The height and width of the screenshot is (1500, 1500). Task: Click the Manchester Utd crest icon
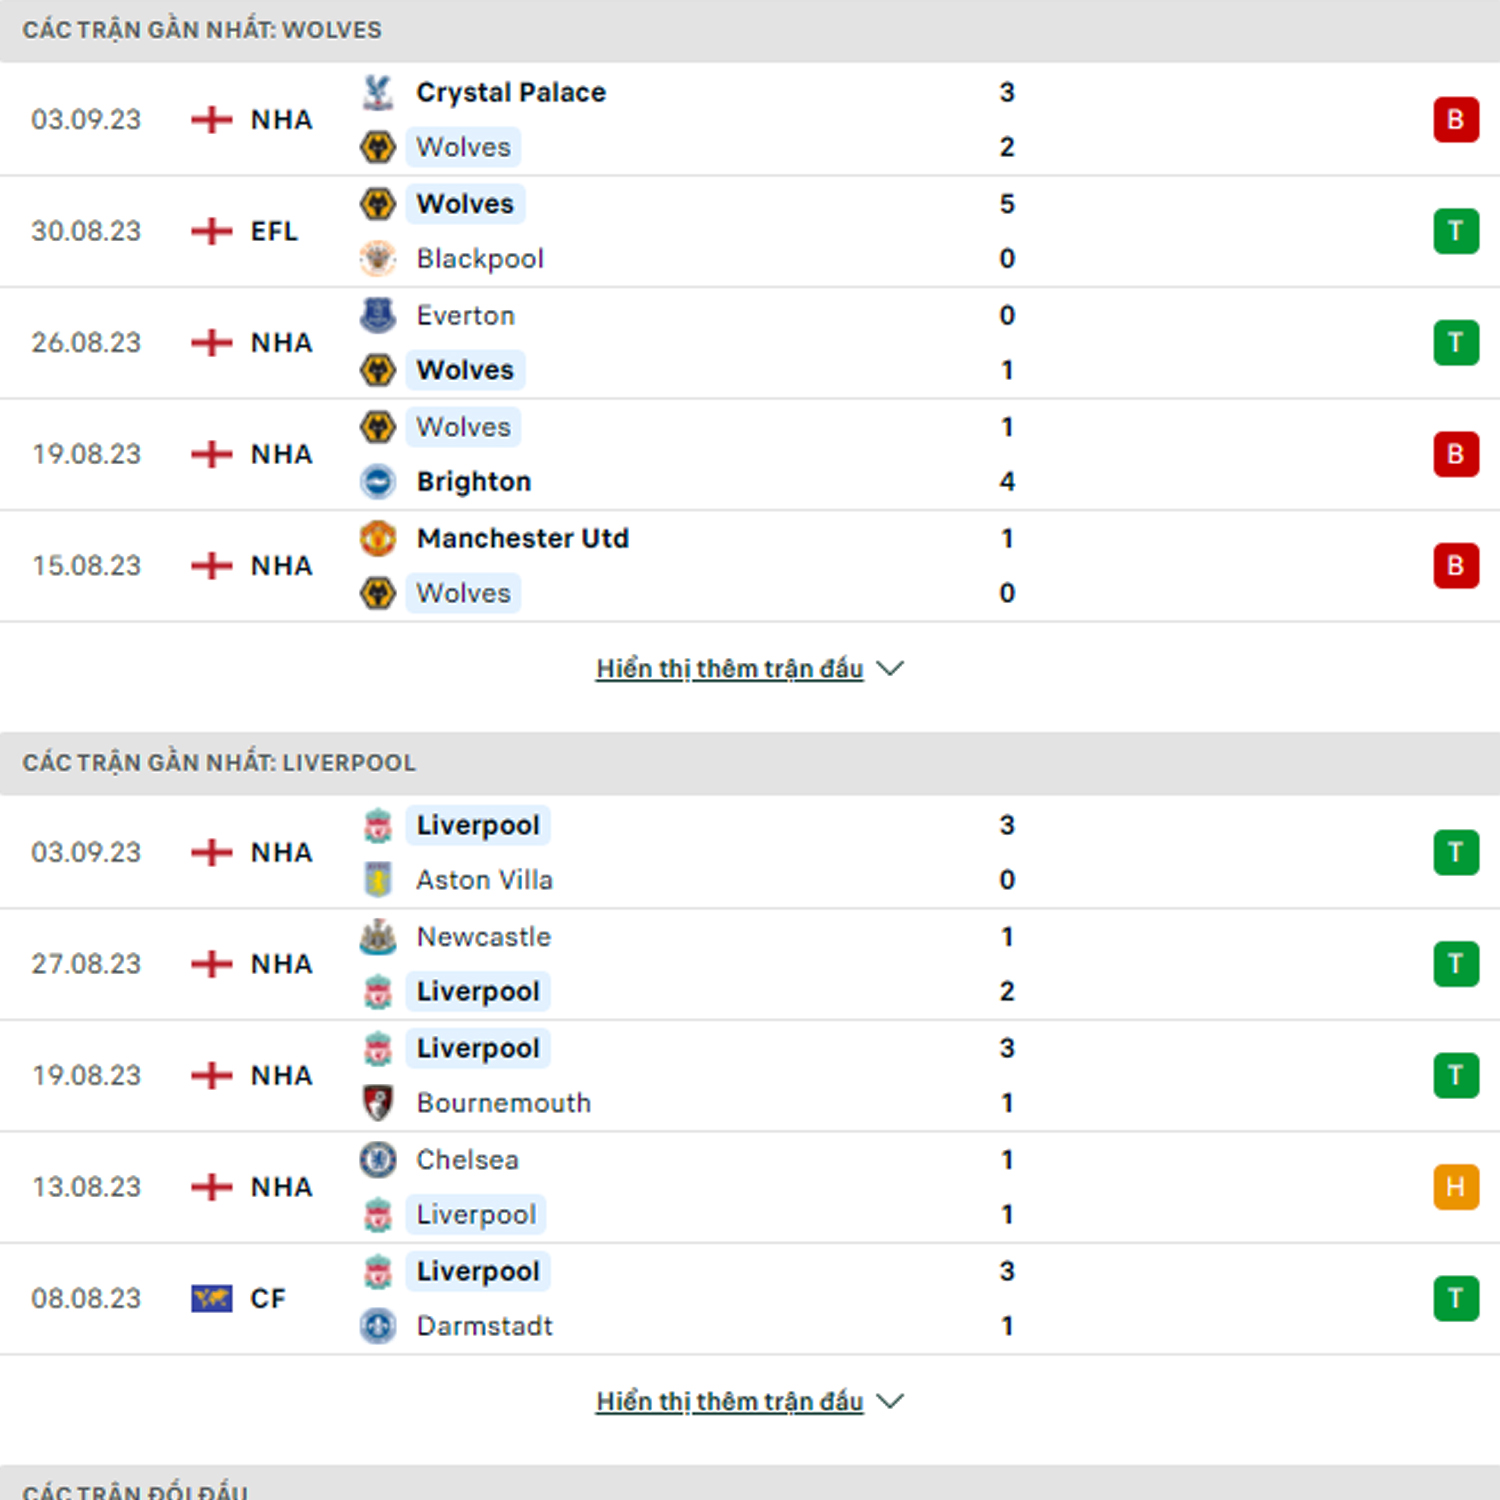378,538
